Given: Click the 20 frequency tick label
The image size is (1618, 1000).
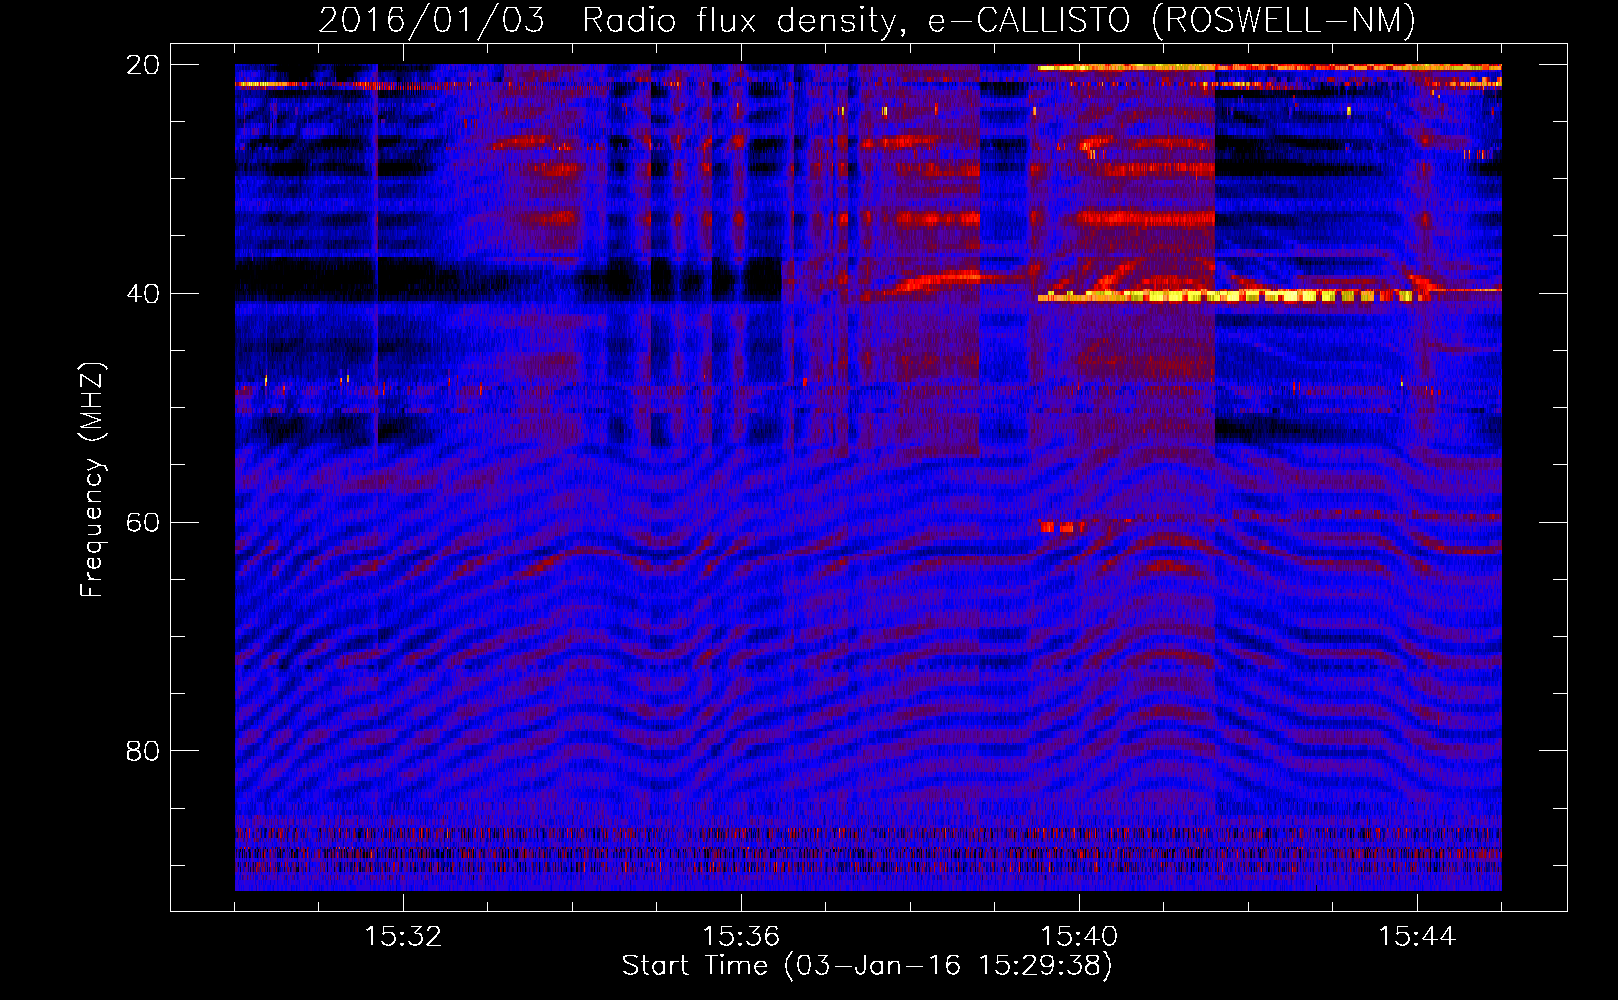Looking at the screenshot, I should click(x=142, y=65).
